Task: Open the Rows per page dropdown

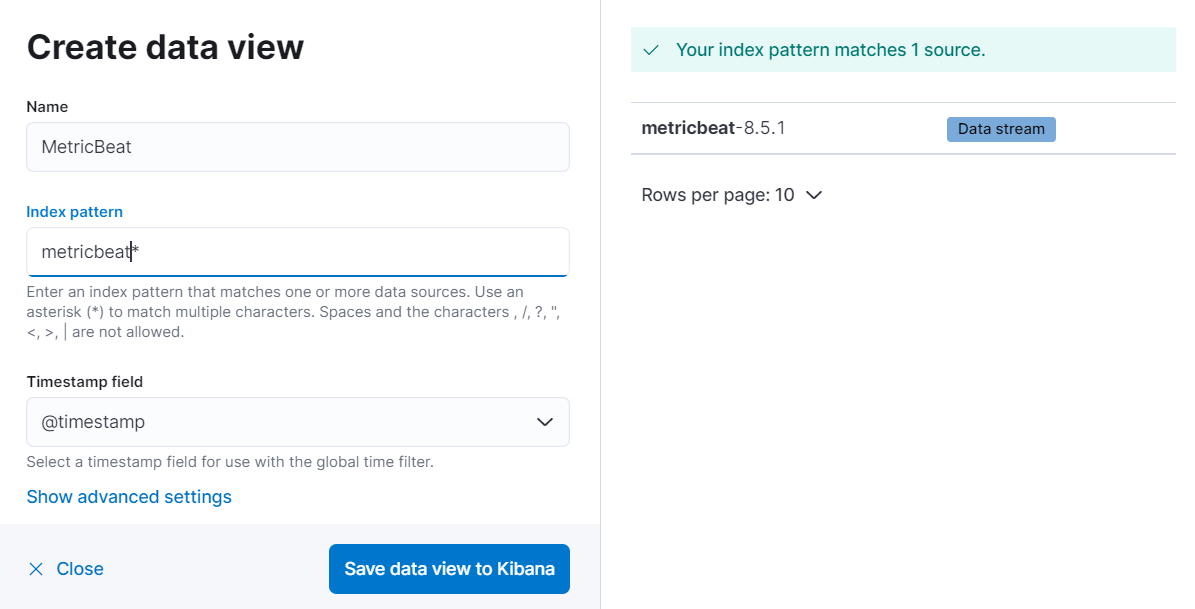Action: point(731,195)
